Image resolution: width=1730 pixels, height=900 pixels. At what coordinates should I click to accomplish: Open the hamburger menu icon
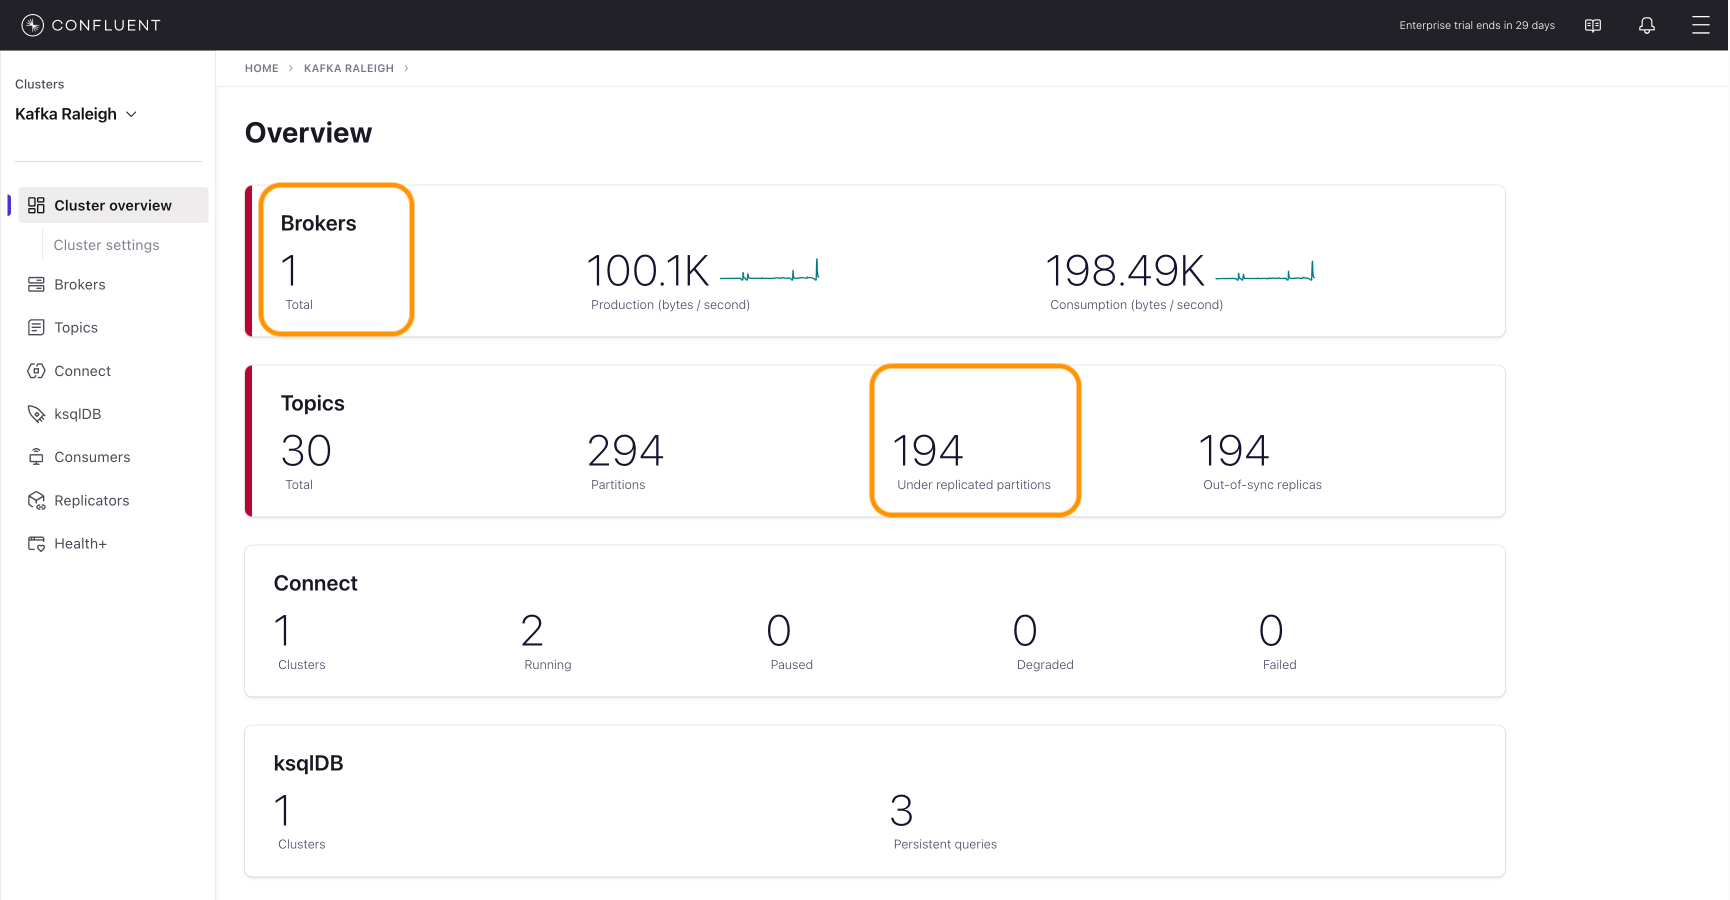(1700, 25)
